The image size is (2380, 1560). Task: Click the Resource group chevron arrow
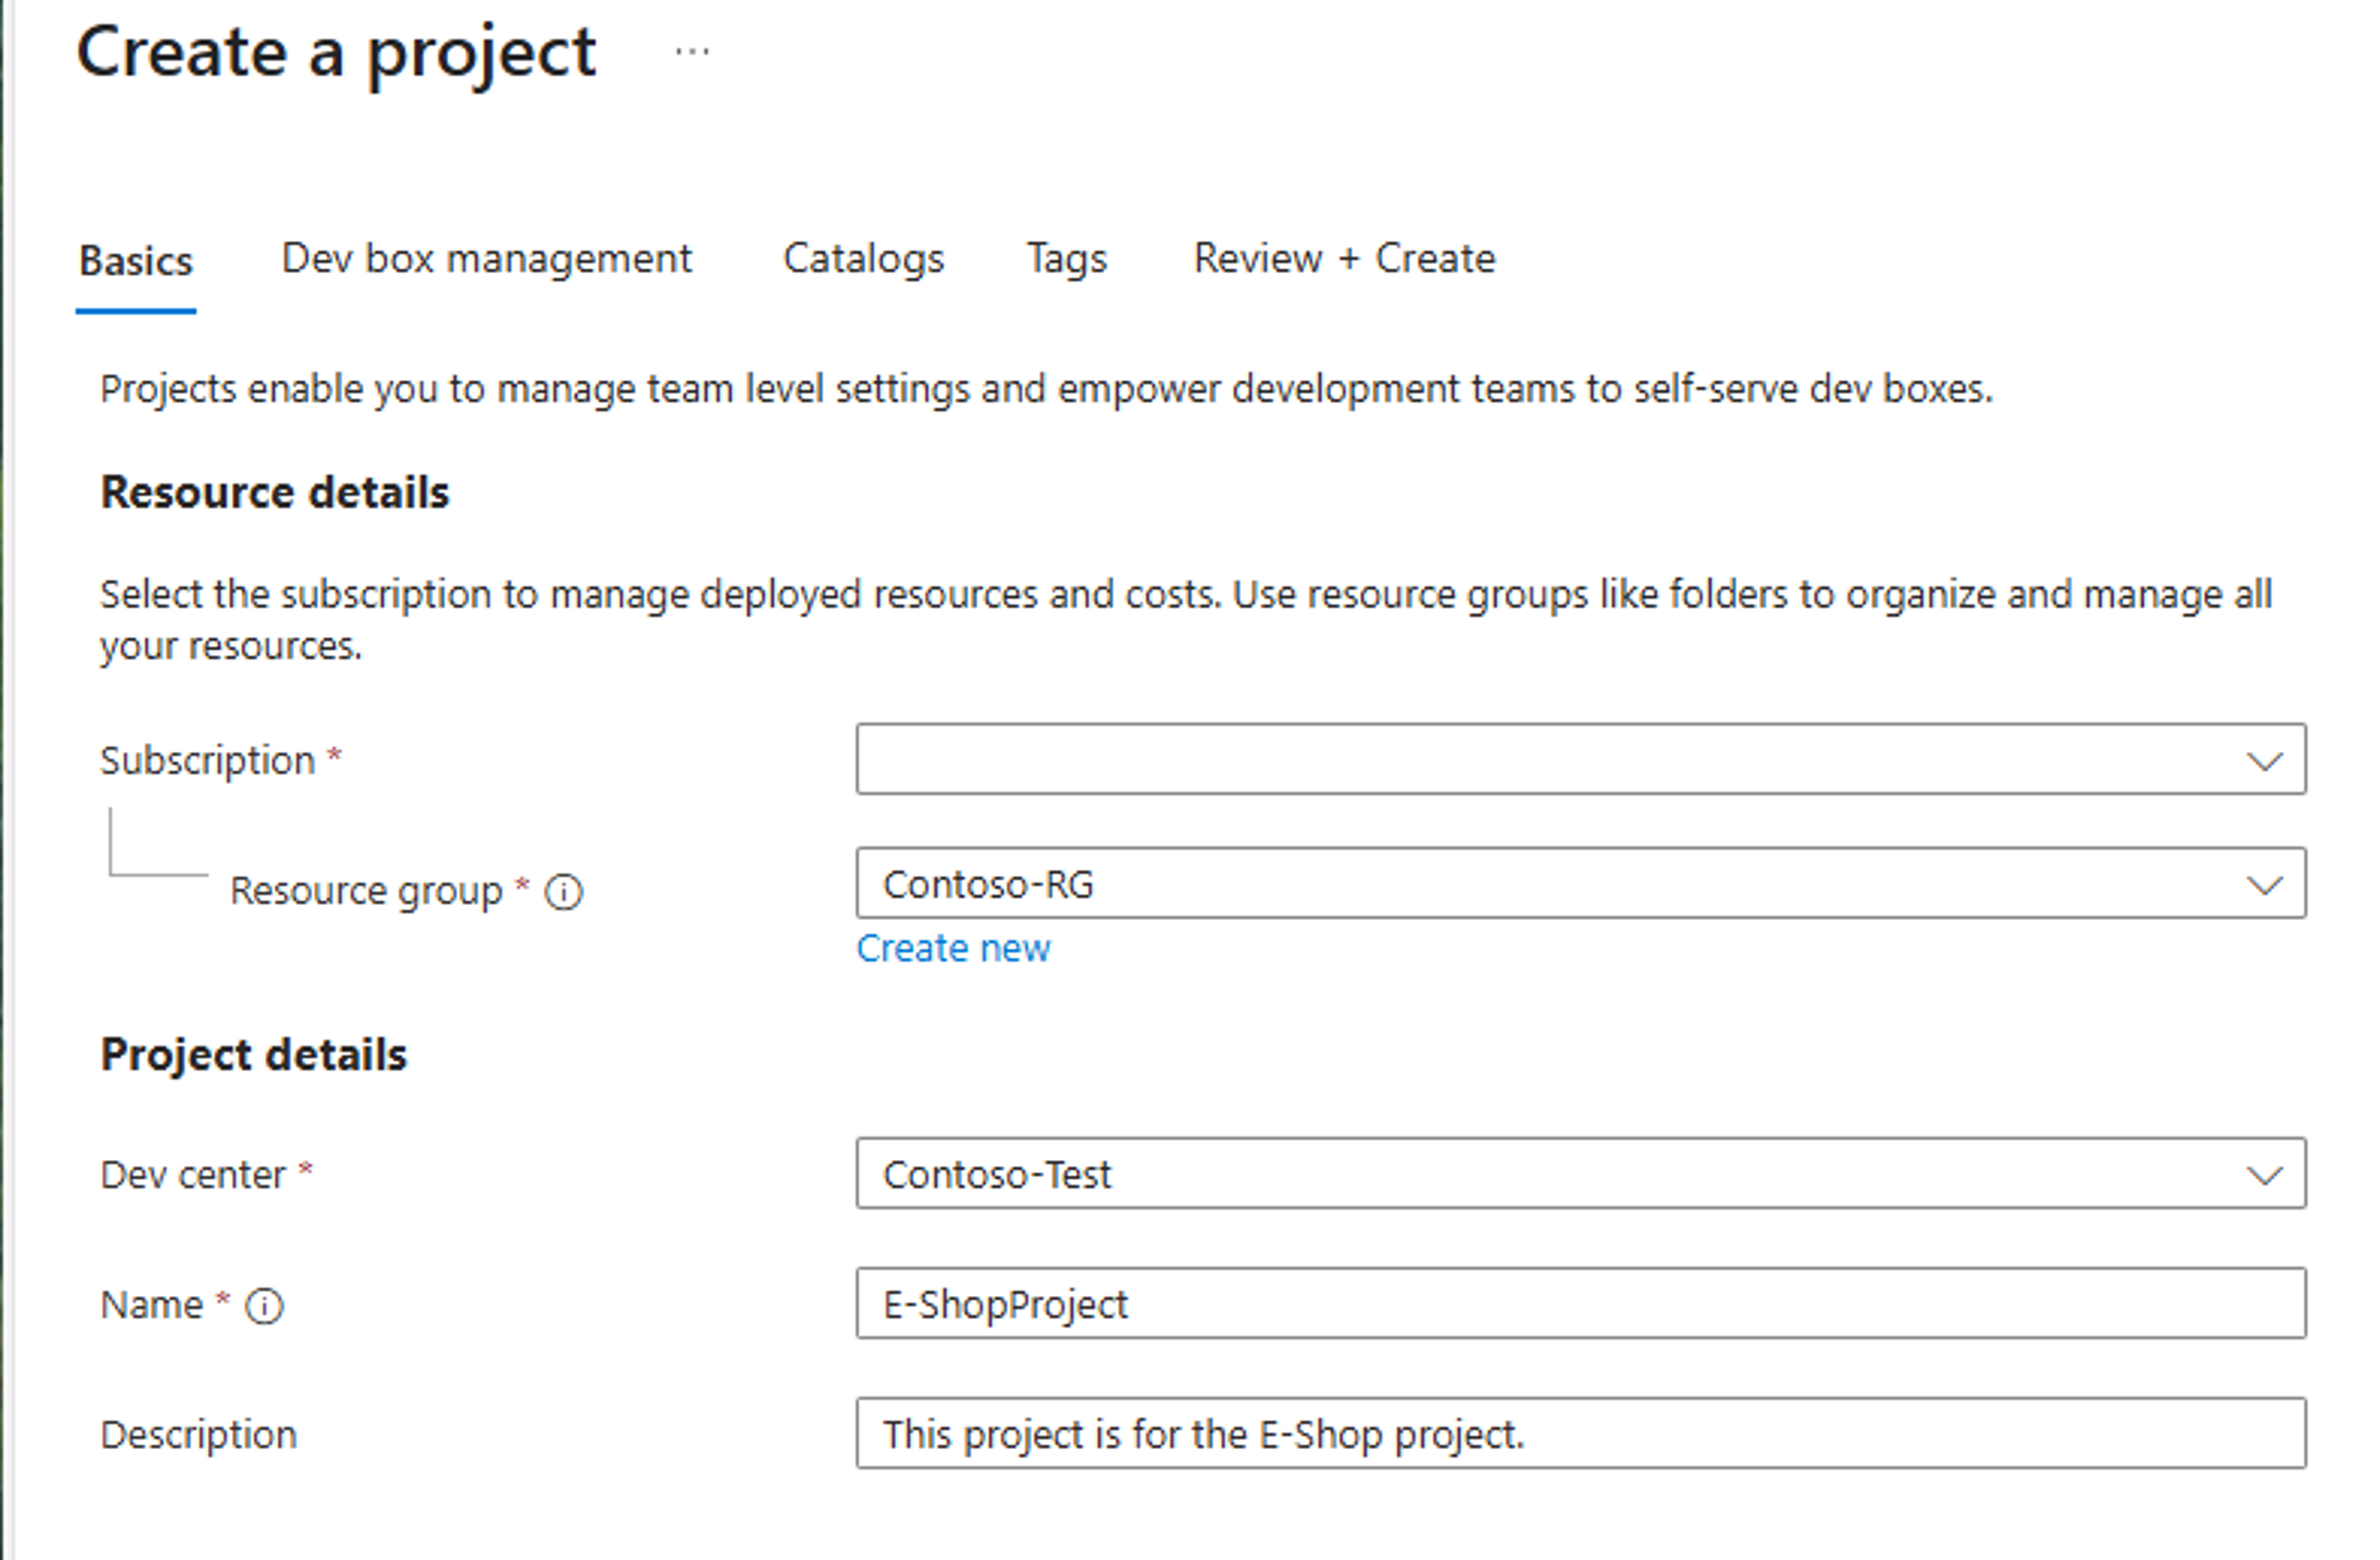click(2264, 885)
